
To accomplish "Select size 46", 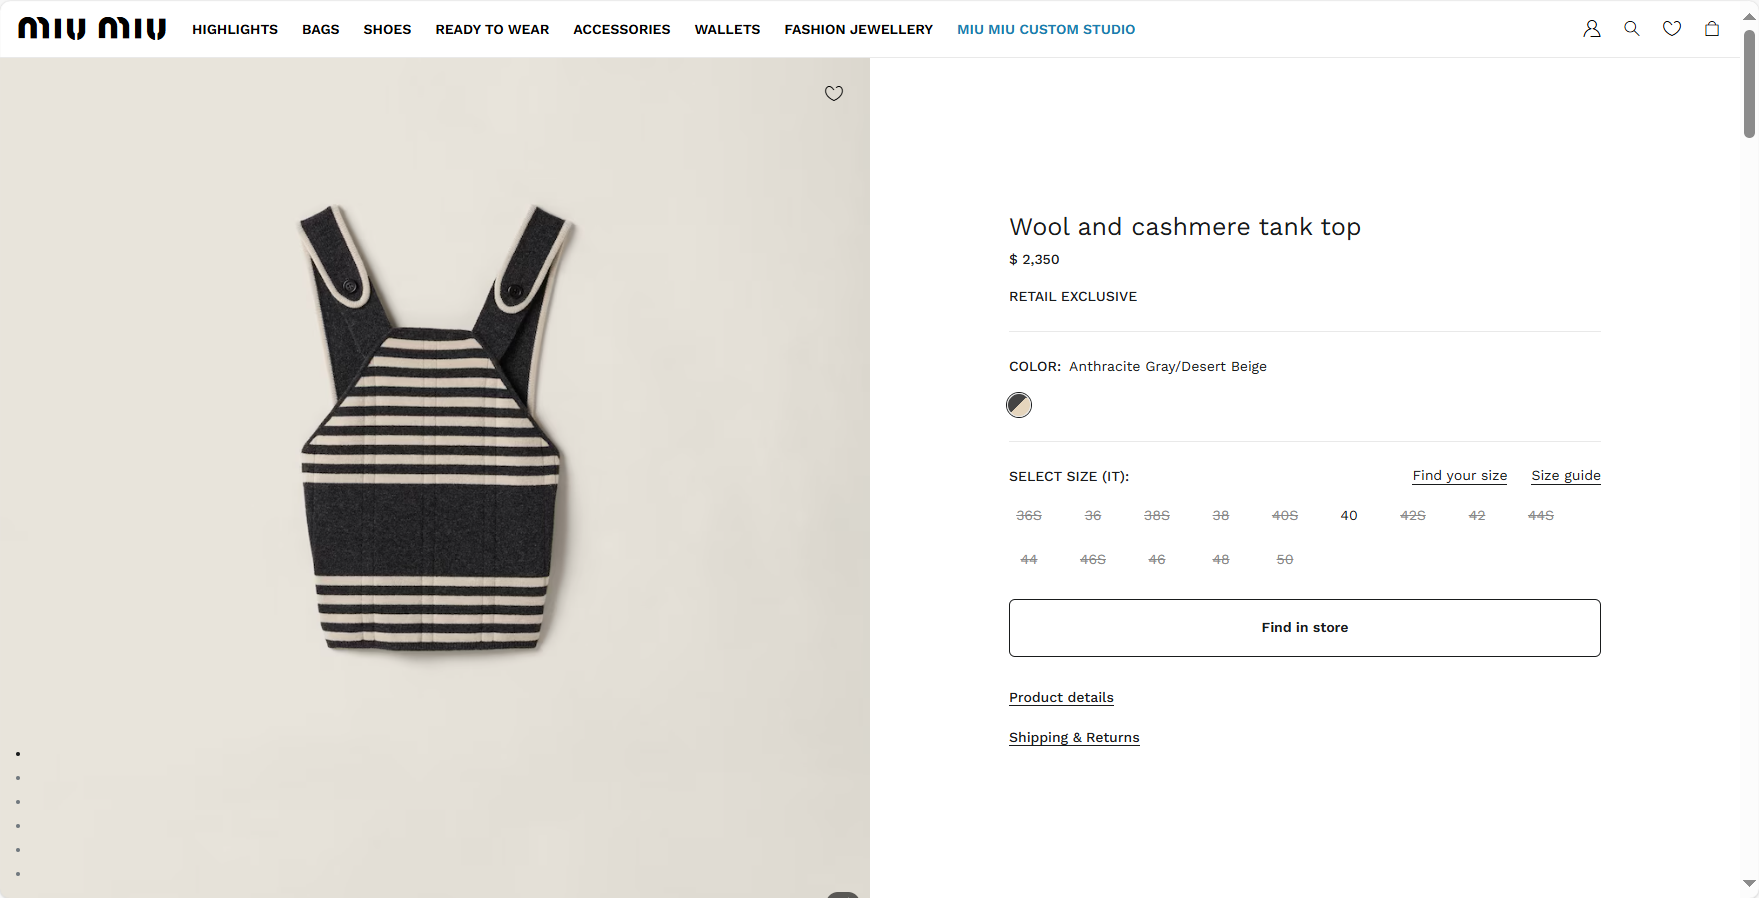I will 1157,560.
